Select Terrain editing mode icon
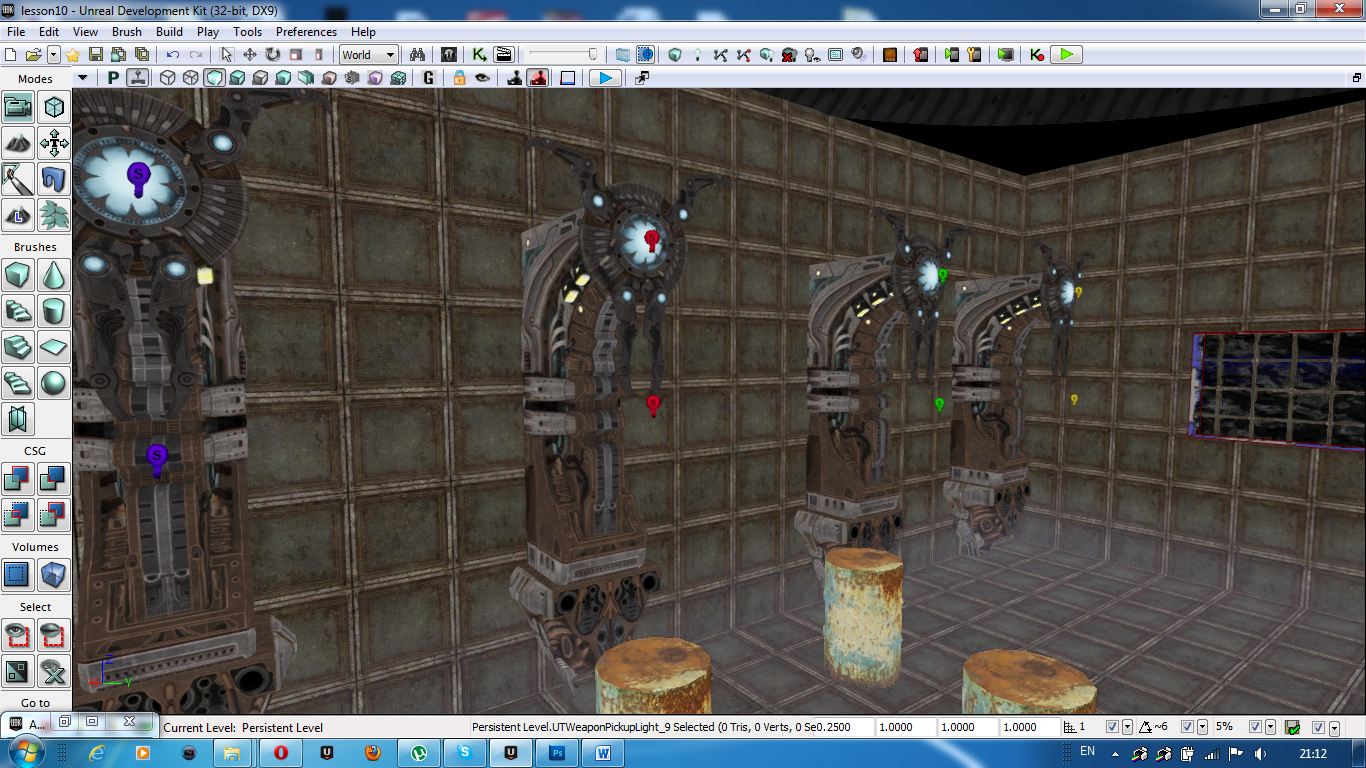The width and height of the screenshot is (1366, 768). click(18, 143)
